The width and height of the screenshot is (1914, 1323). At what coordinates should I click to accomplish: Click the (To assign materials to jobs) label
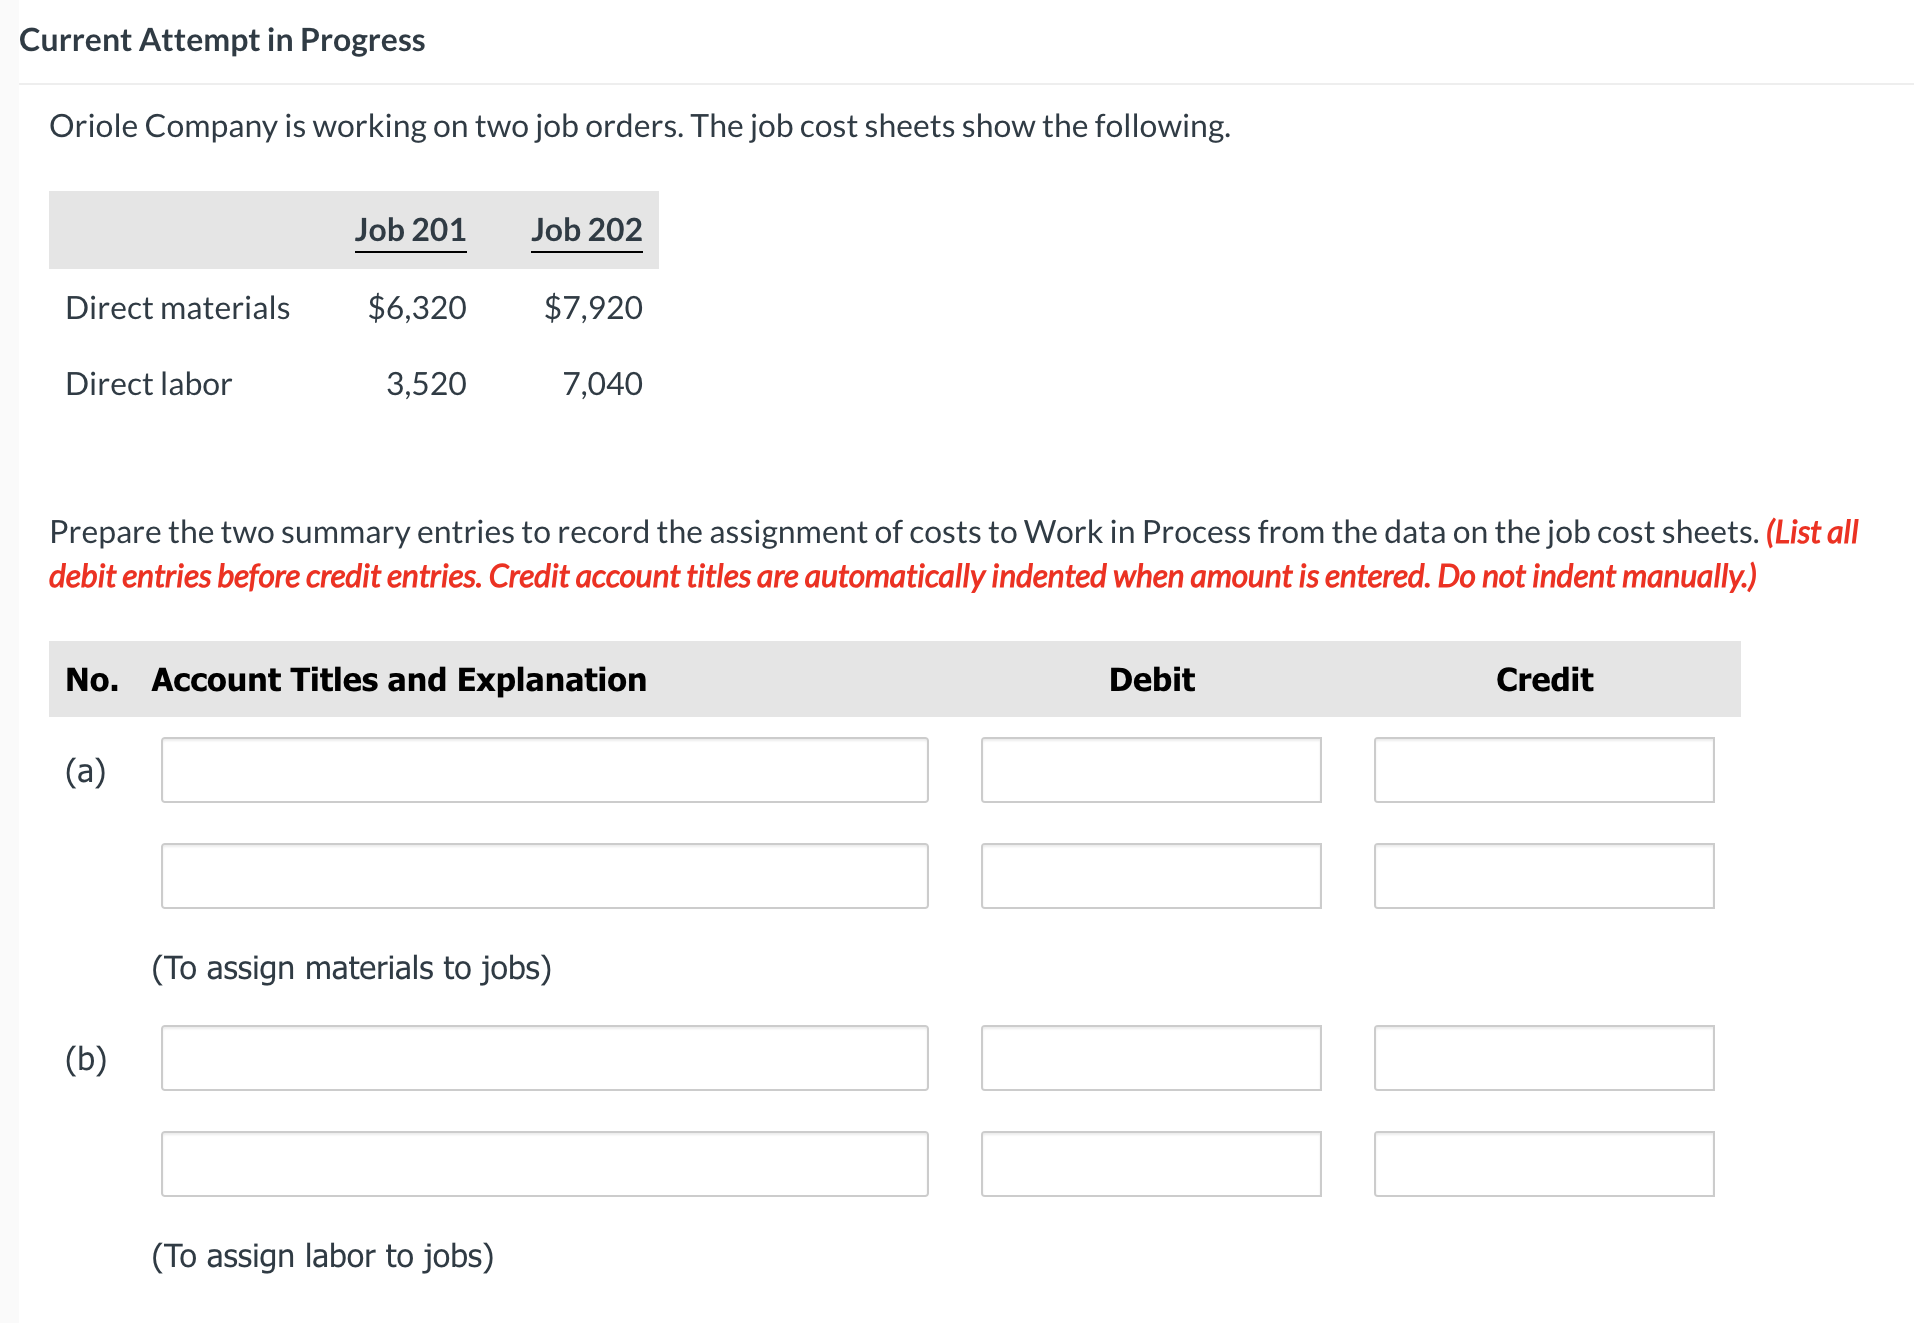point(351,967)
